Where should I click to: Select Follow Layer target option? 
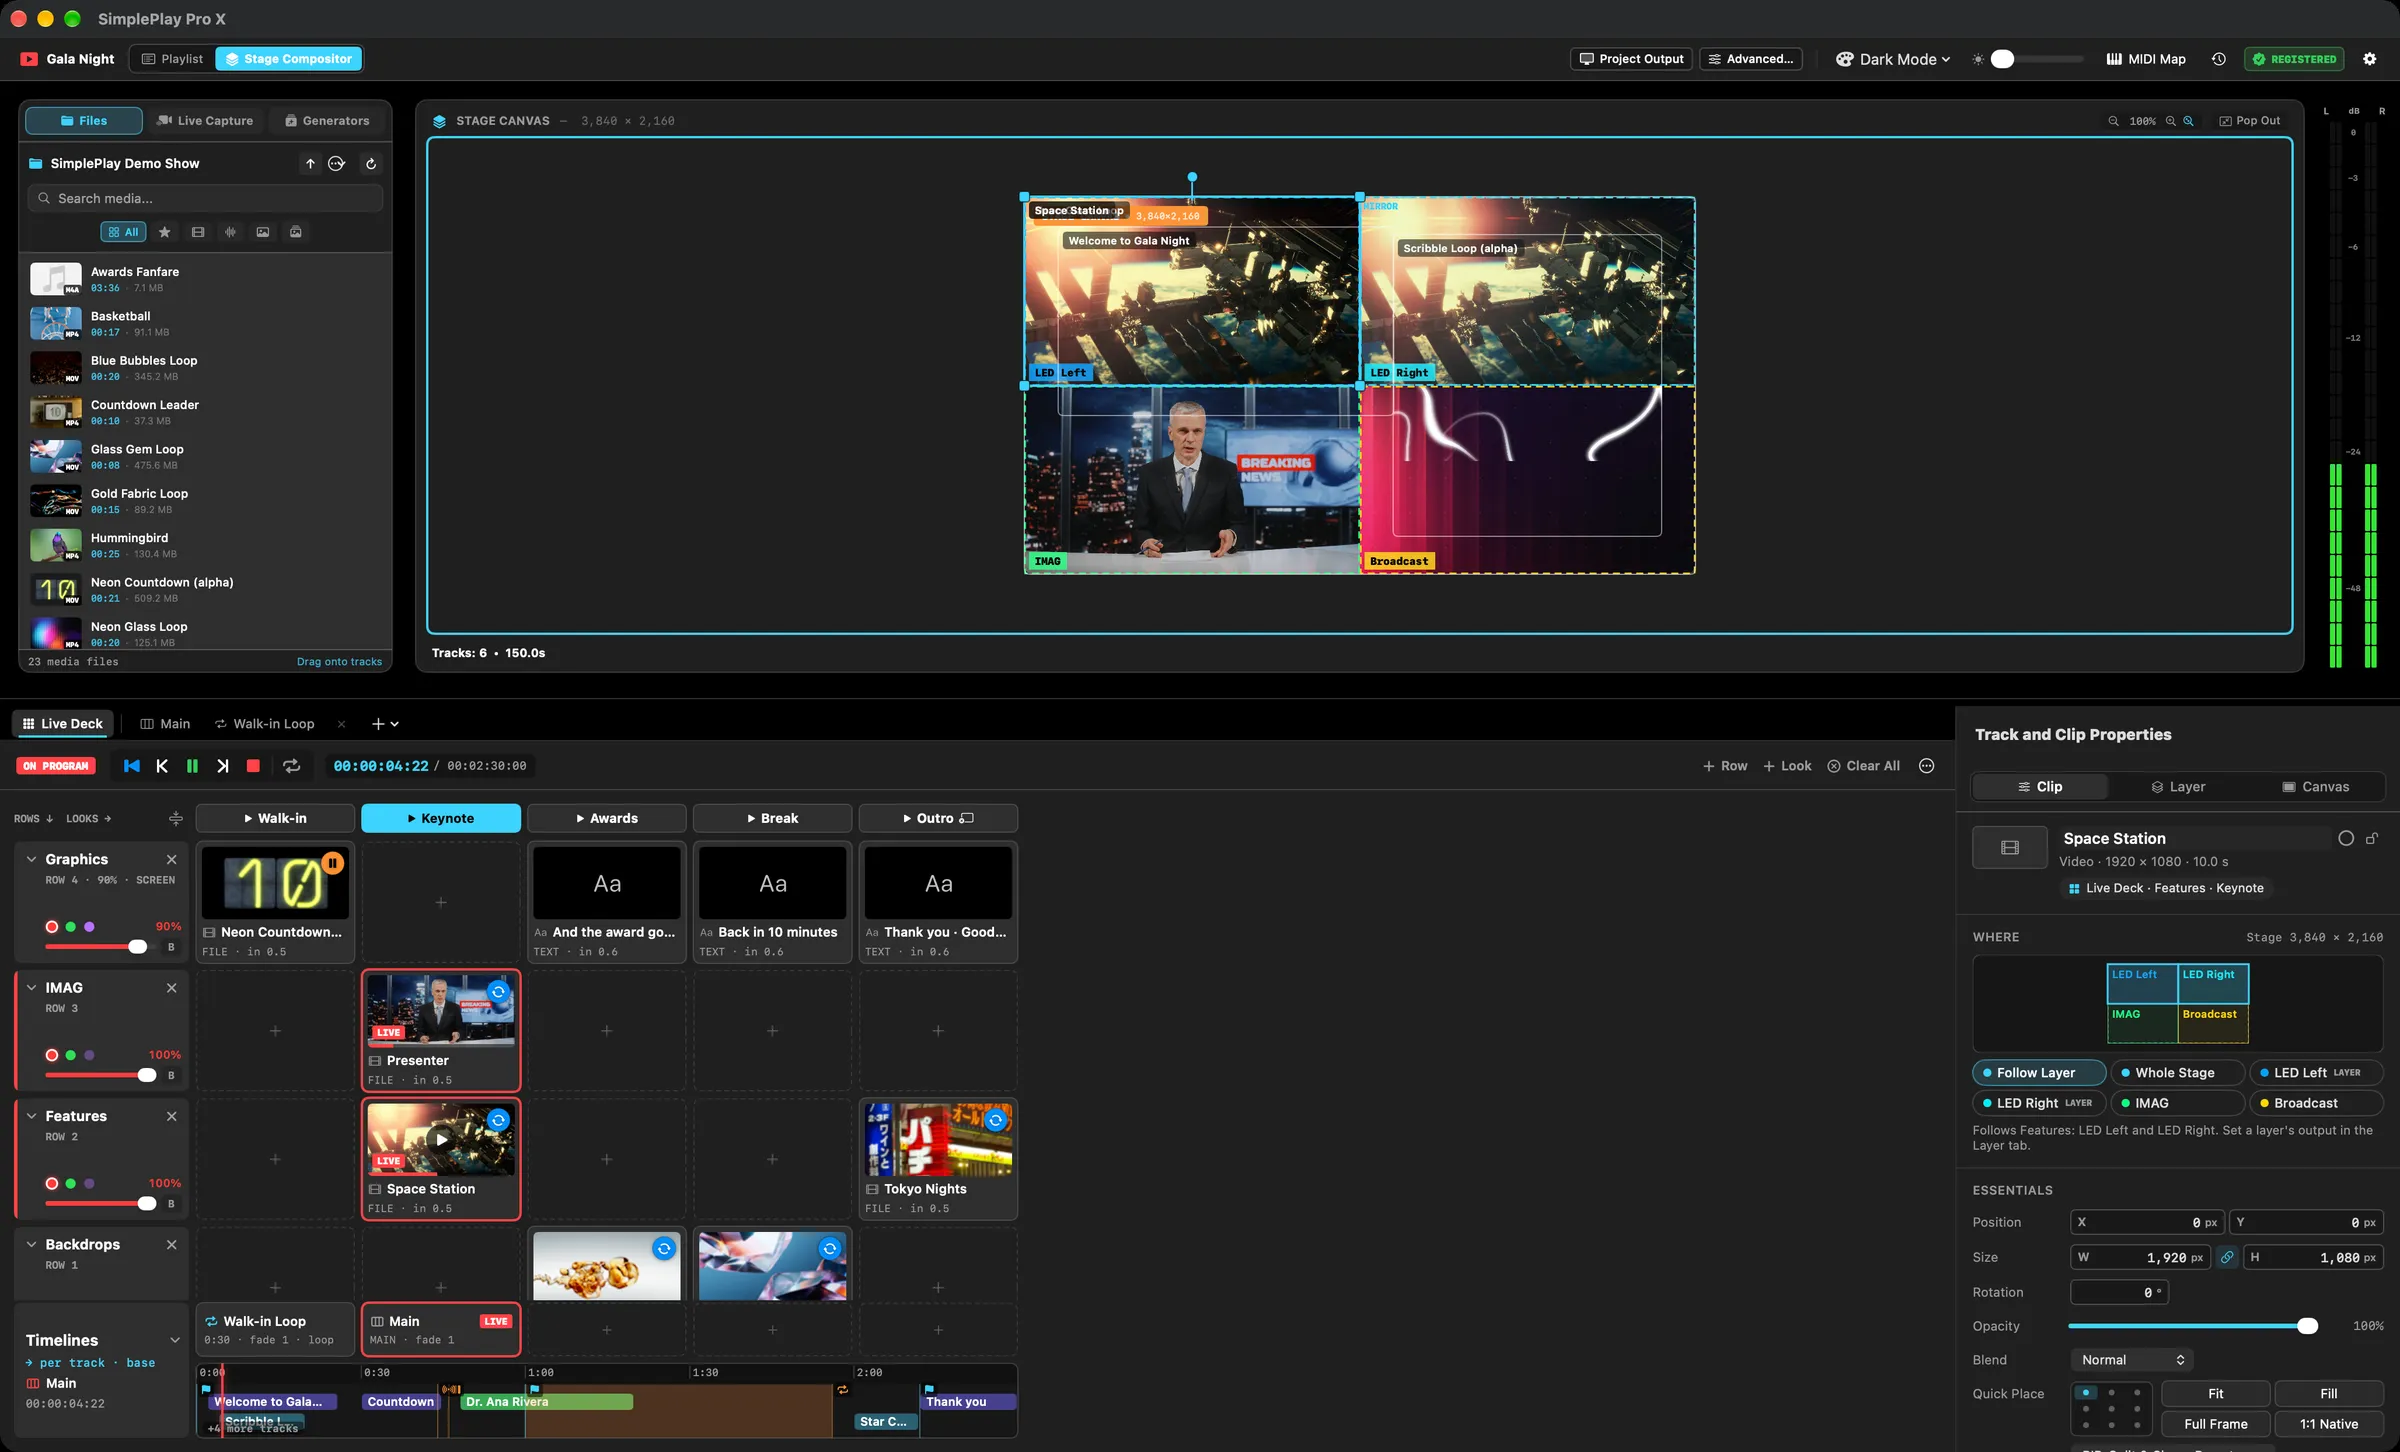click(2038, 1073)
